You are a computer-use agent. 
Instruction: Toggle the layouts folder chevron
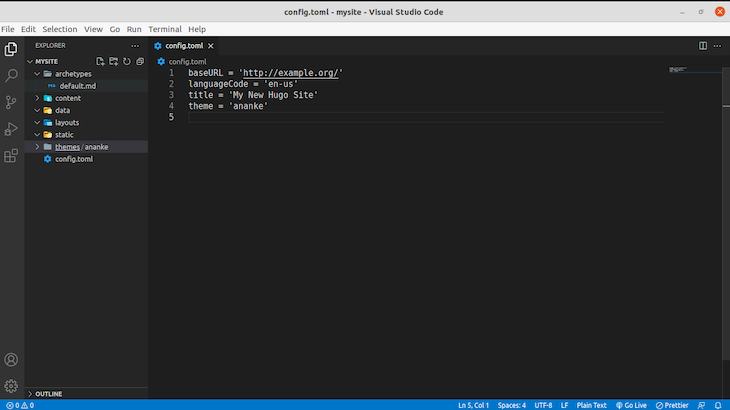coord(37,122)
